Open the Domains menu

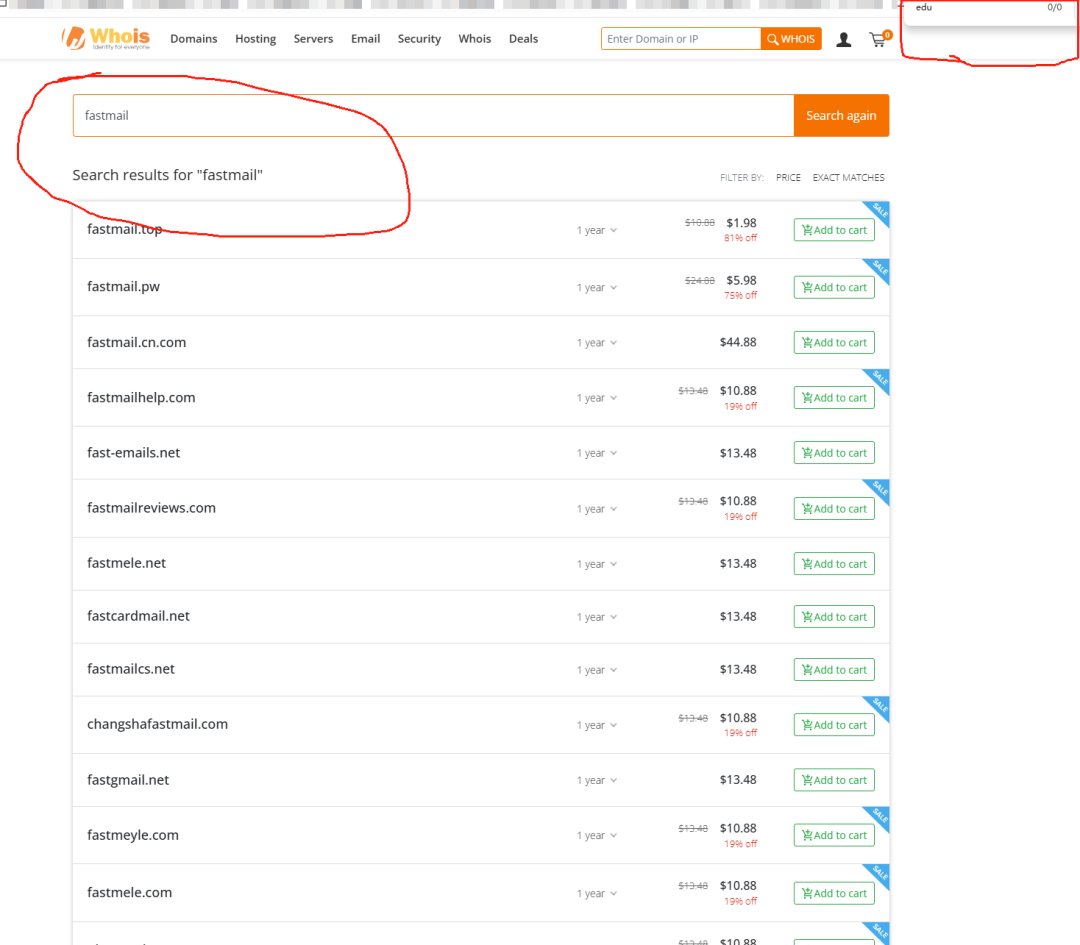193,39
